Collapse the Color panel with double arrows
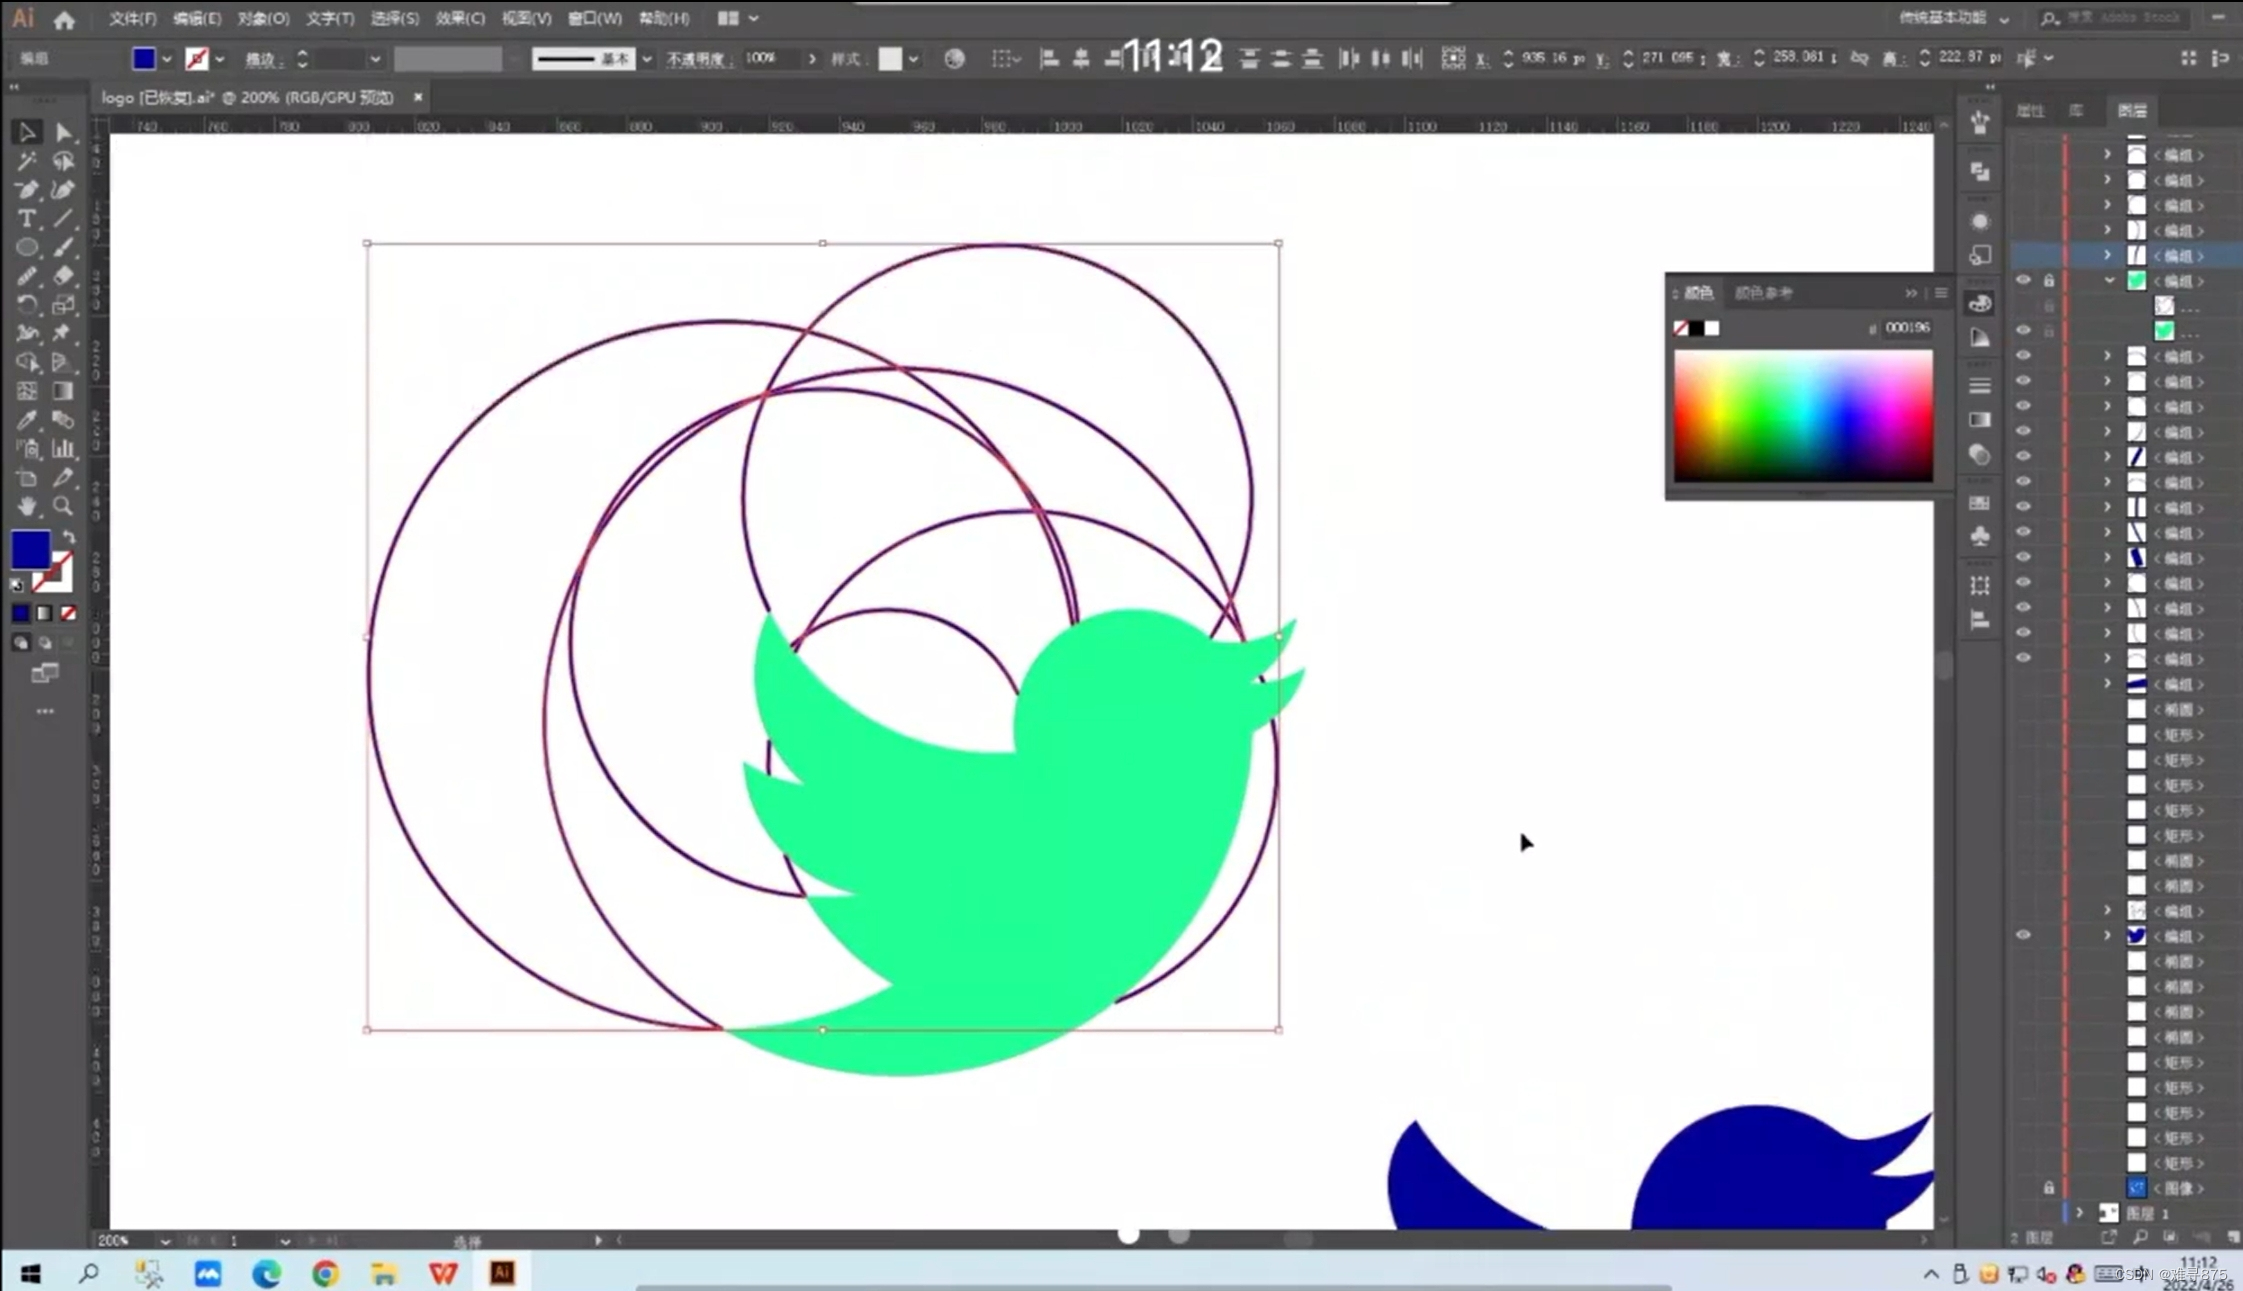 click(x=1911, y=293)
